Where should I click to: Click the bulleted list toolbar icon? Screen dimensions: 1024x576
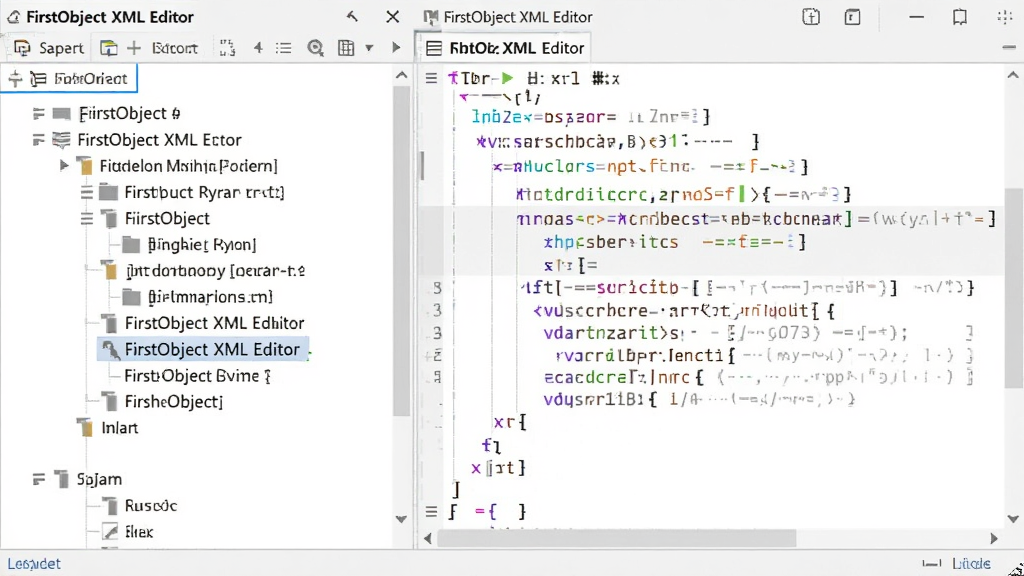pyautogui.click(x=283, y=48)
